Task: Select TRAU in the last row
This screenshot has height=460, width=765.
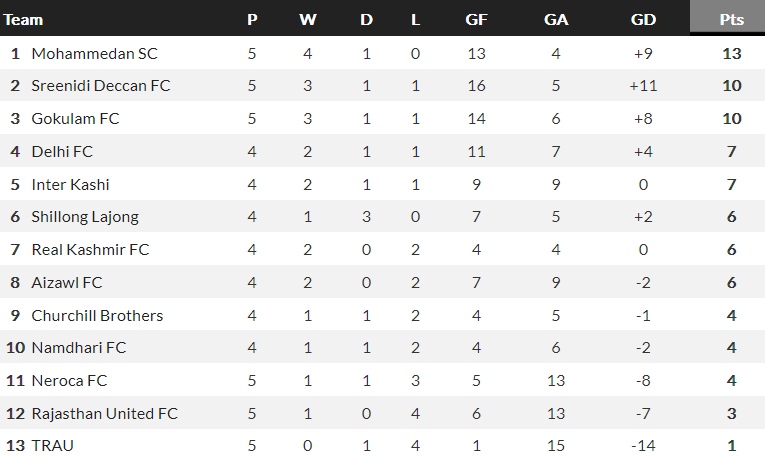Action: coord(53,447)
